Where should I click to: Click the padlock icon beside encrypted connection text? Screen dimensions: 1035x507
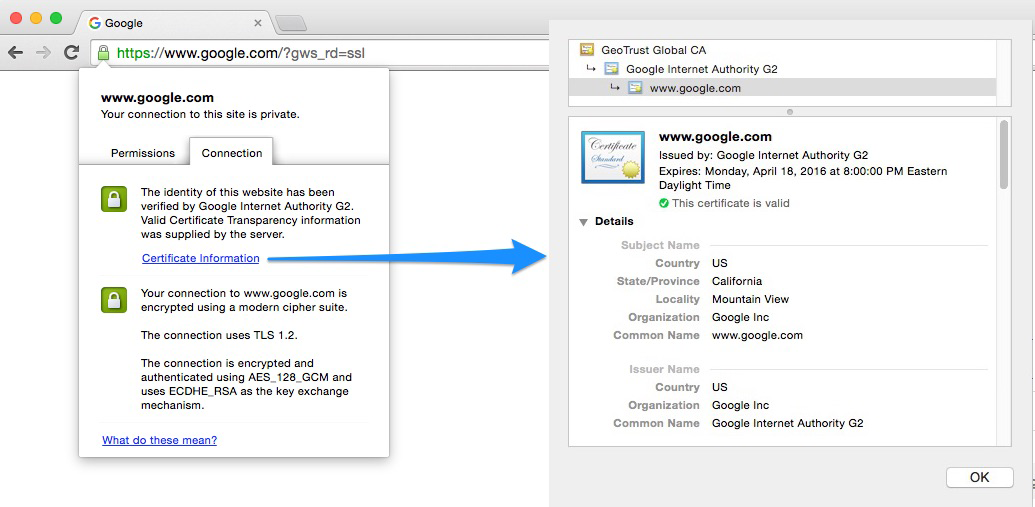coord(114,300)
